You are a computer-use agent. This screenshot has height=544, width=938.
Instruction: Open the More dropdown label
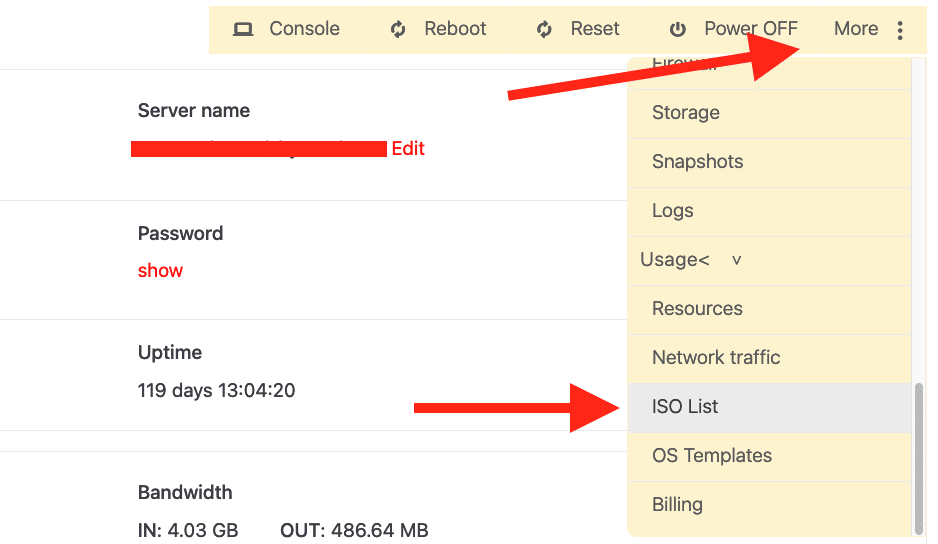(x=856, y=29)
